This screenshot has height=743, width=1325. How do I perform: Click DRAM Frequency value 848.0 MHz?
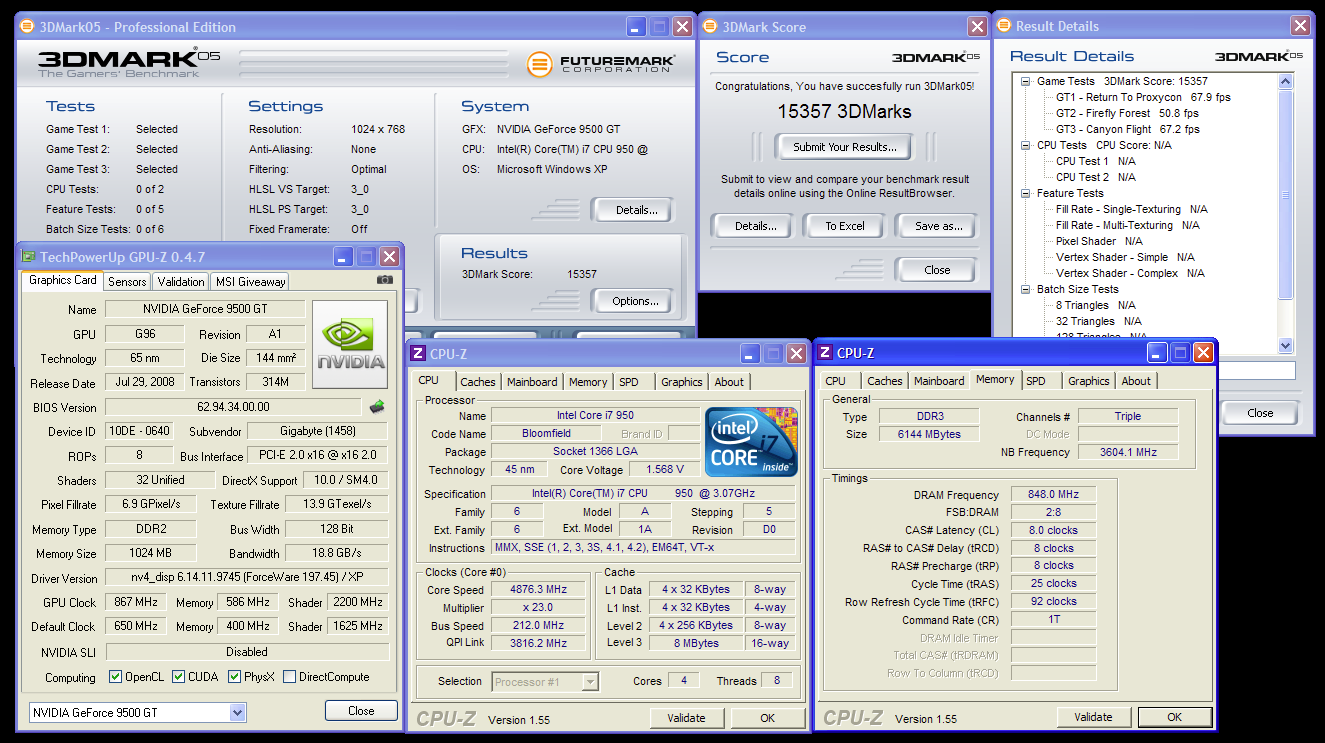click(x=1054, y=495)
